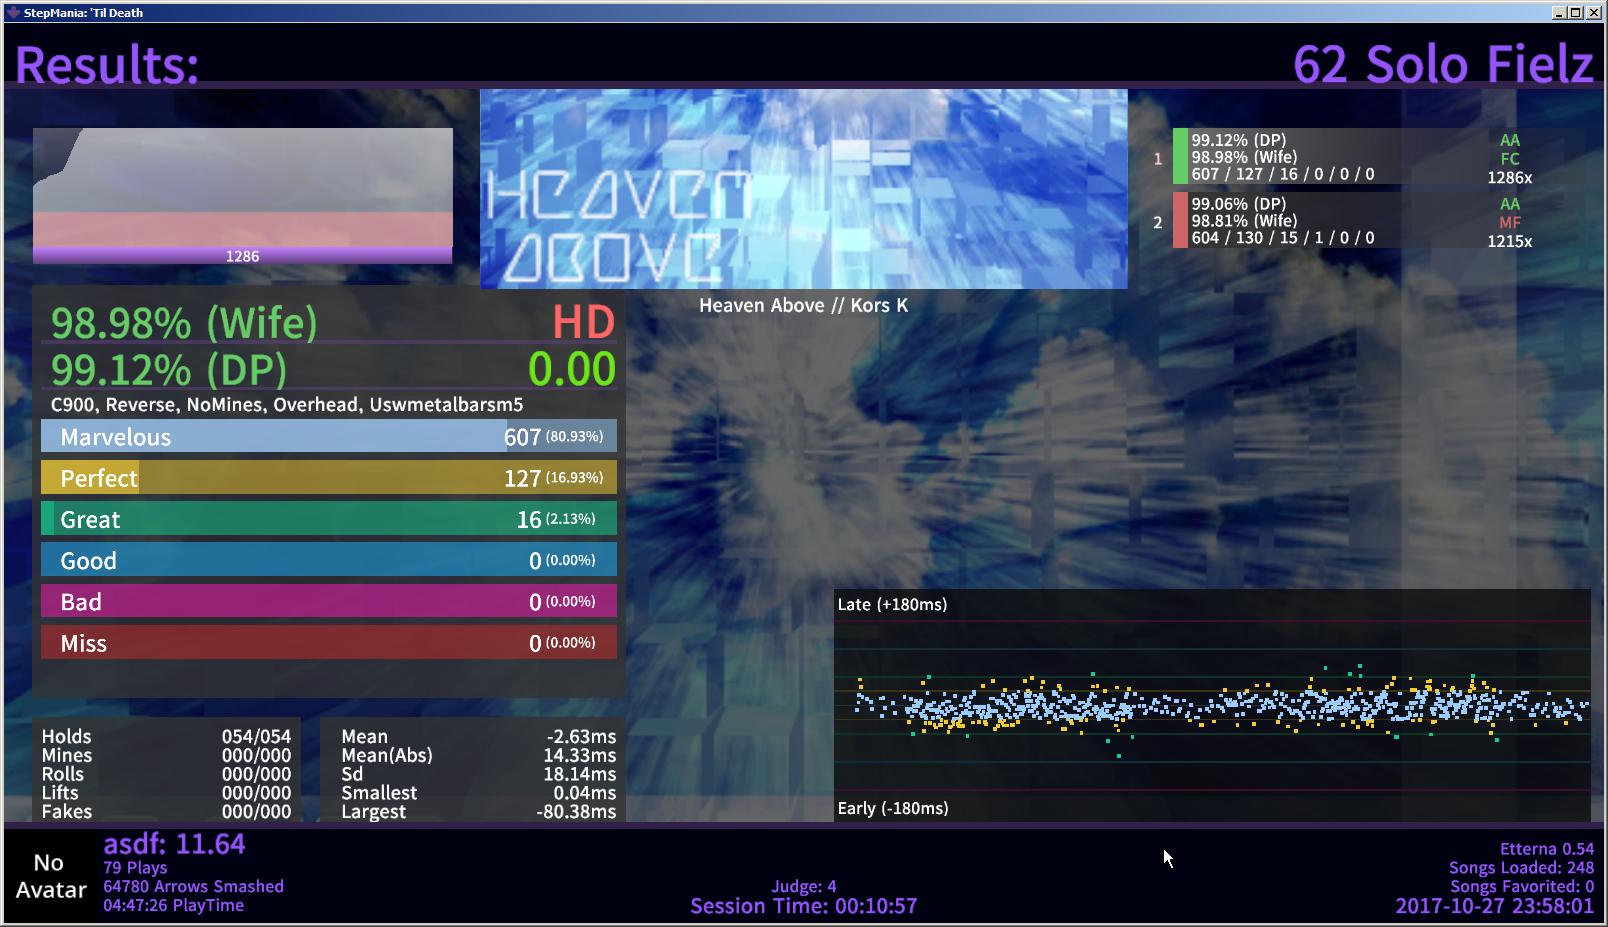This screenshot has height=927, width=1608.
Task: Click the life graph with 1286 combo
Action: coord(242,195)
